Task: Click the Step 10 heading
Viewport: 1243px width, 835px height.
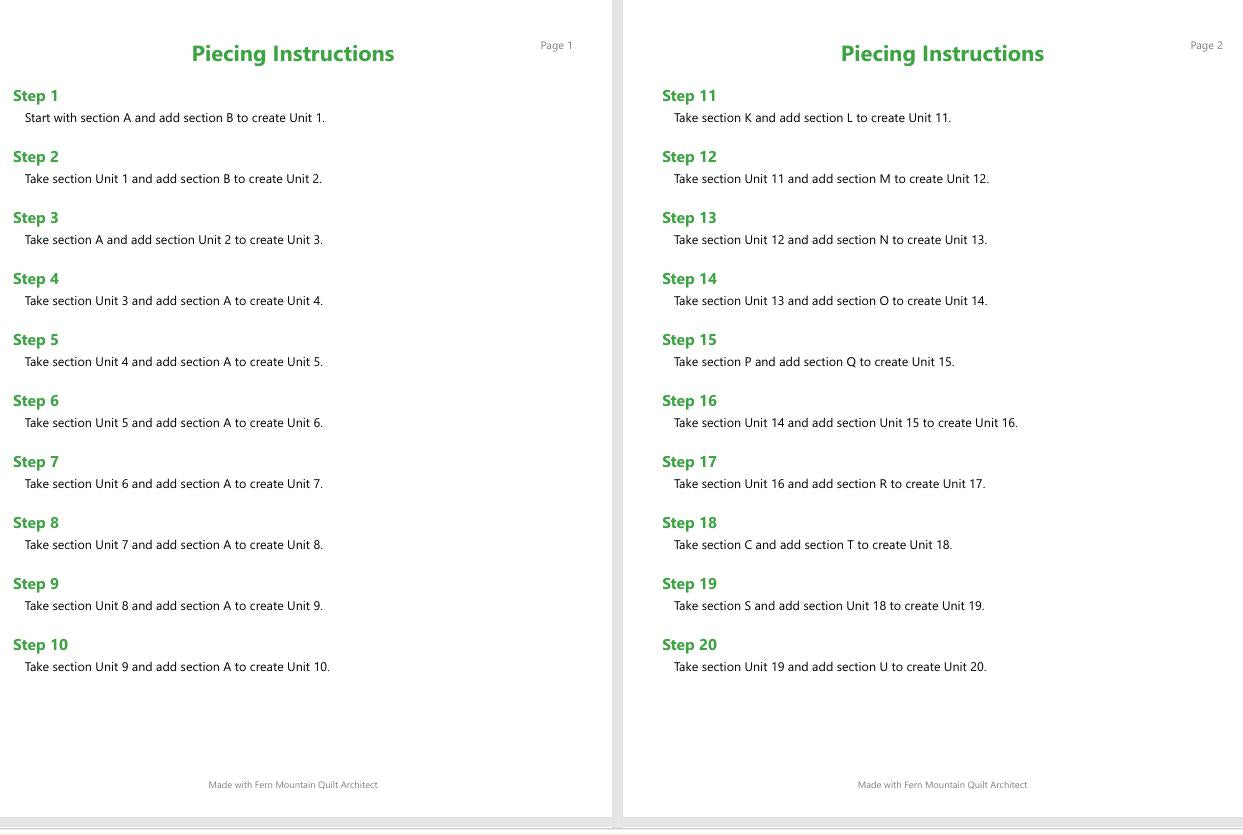Action: click(40, 645)
